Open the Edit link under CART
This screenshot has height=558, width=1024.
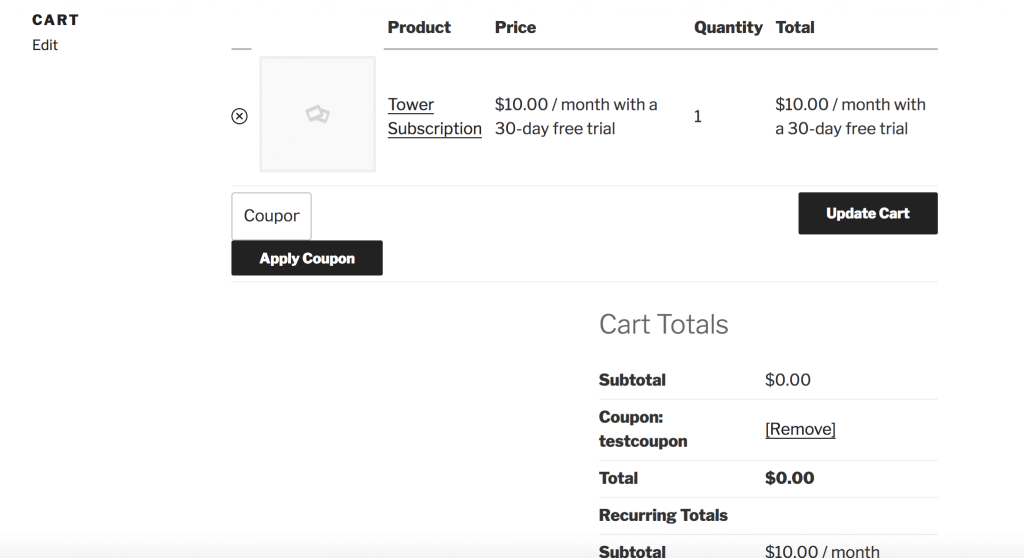click(x=45, y=45)
